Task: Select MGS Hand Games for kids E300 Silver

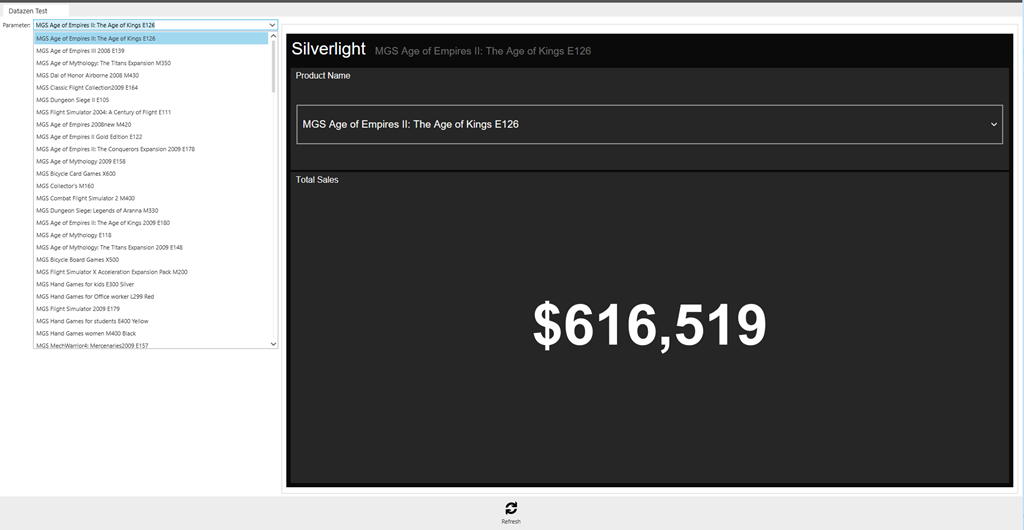Action: 85,284
